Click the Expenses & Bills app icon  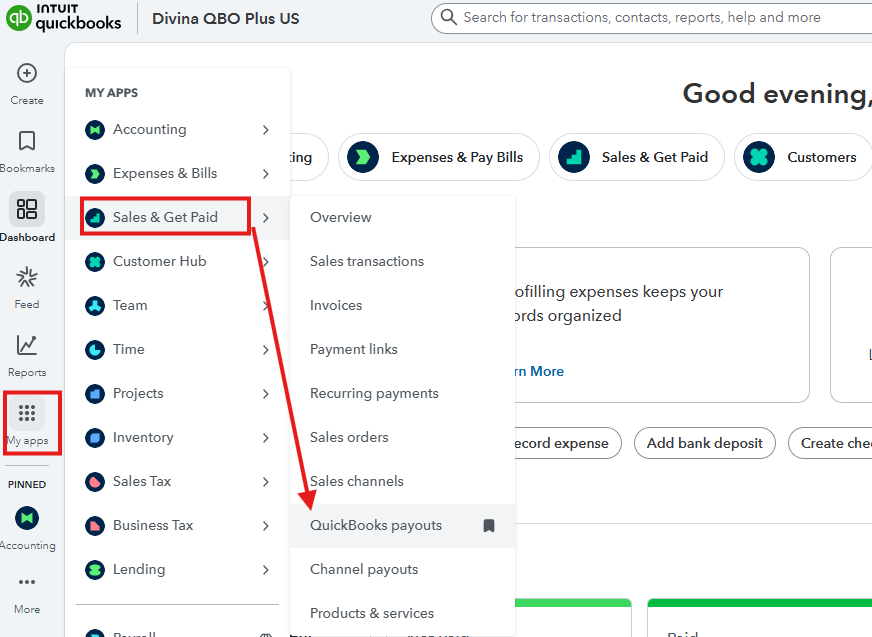95,174
